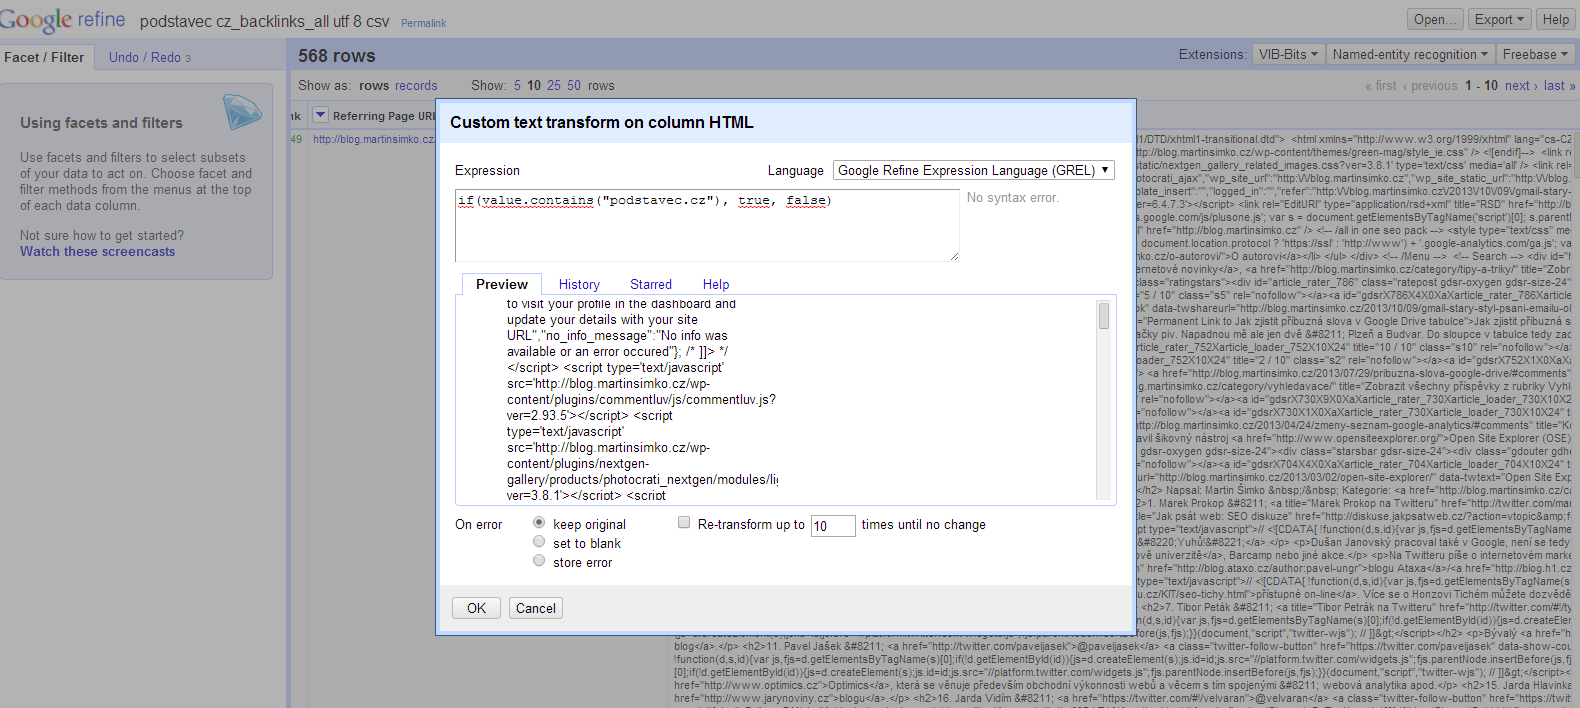The image size is (1580, 708).
Task: Select the set to blank radio option
Action: pos(539,542)
